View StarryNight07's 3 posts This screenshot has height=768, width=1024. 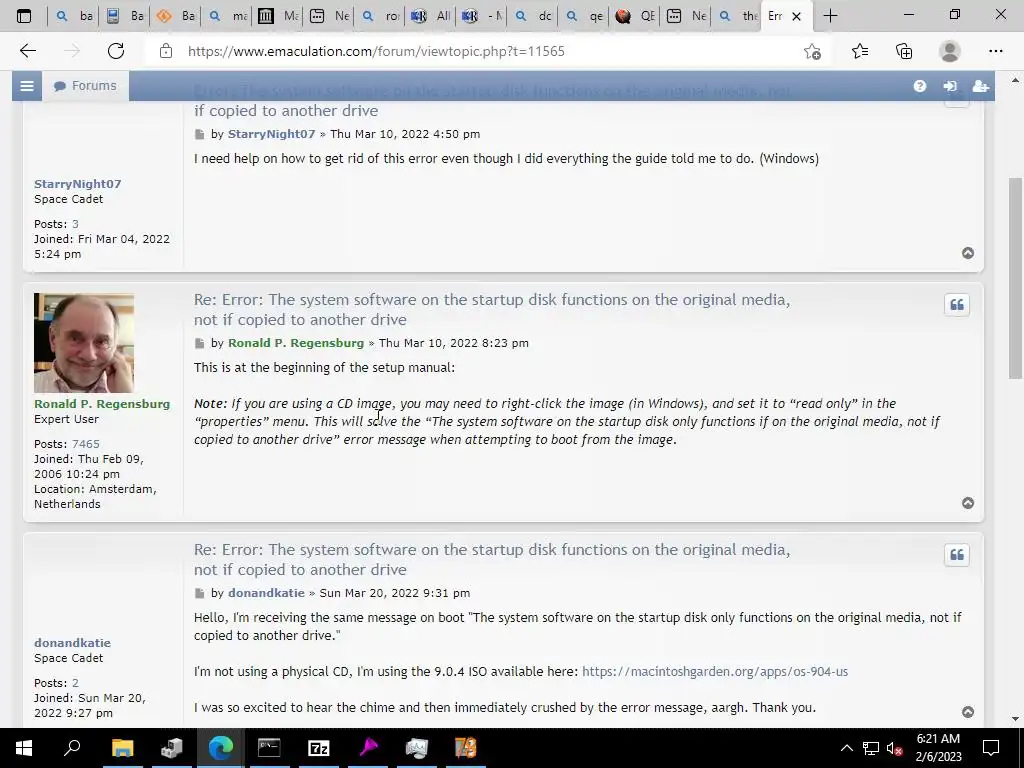[75, 224]
